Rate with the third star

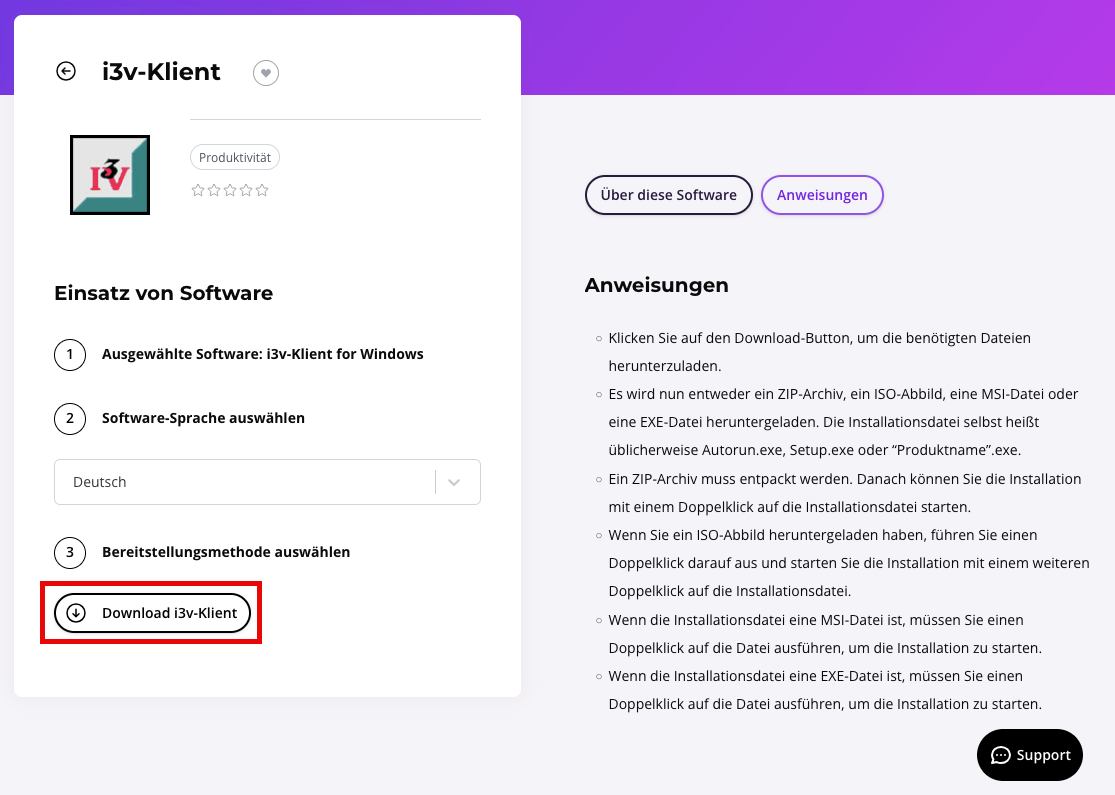coord(230,190)
